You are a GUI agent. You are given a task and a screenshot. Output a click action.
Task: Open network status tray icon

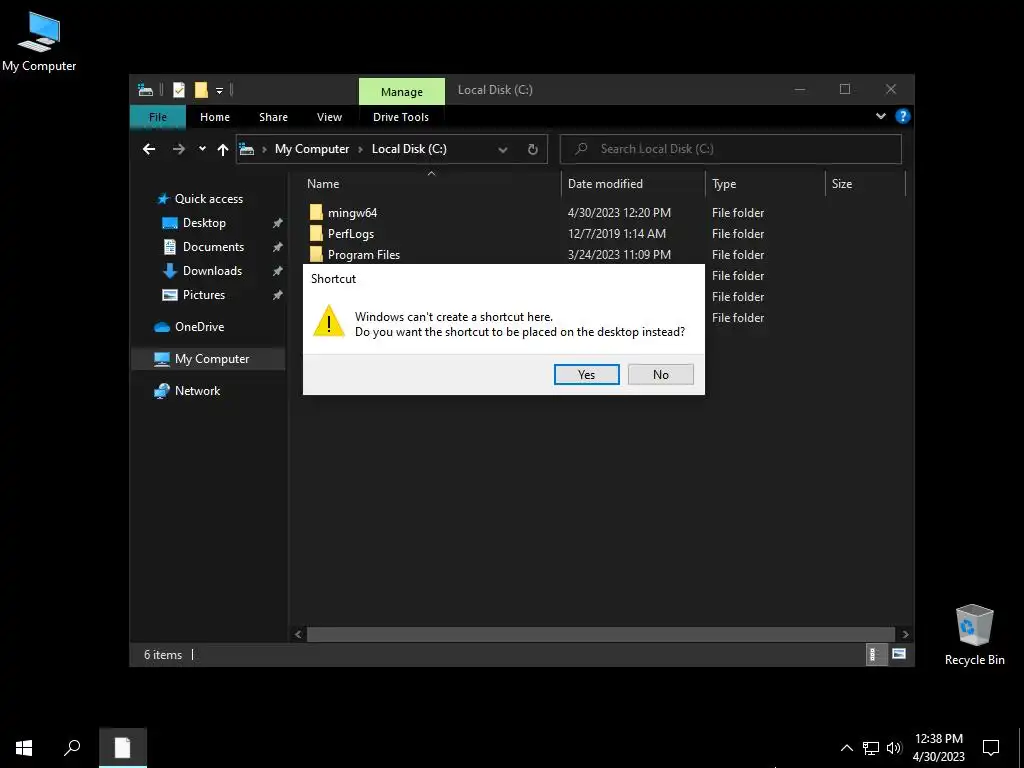pyautogui.click(x=871, y=748)
